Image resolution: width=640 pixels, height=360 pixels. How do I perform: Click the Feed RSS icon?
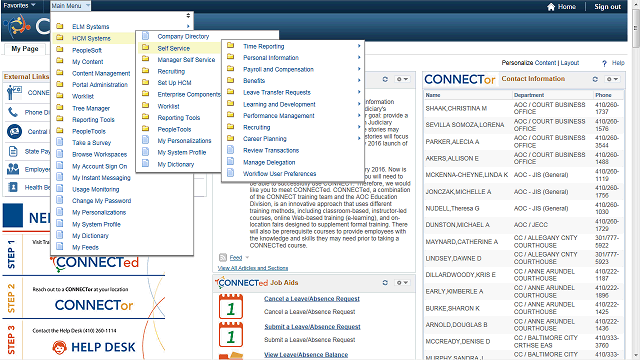(222, 258)
